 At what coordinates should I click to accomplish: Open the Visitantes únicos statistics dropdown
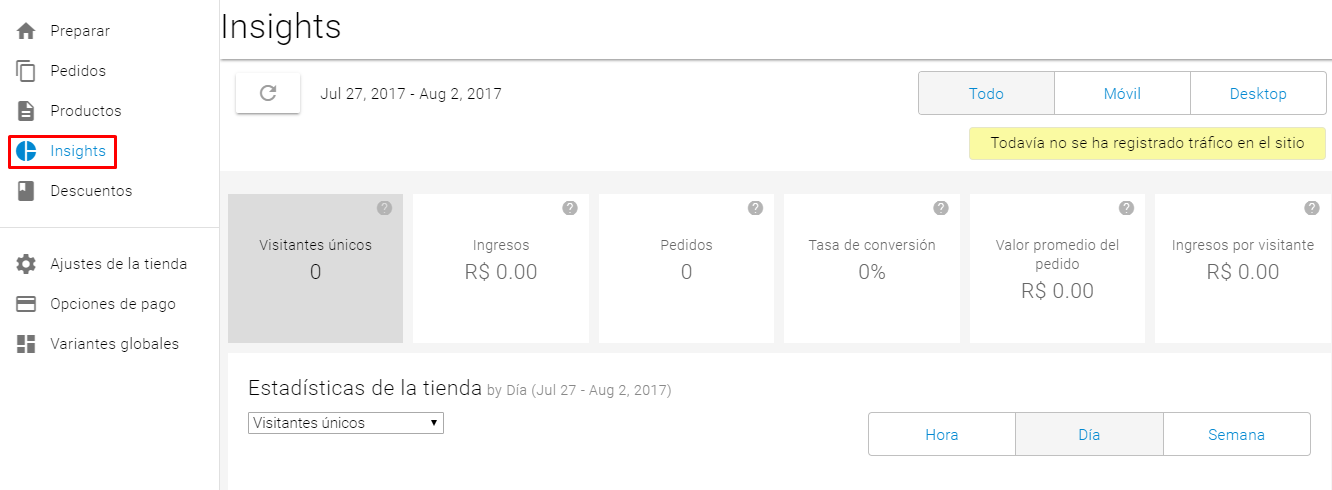pos(346,423)
